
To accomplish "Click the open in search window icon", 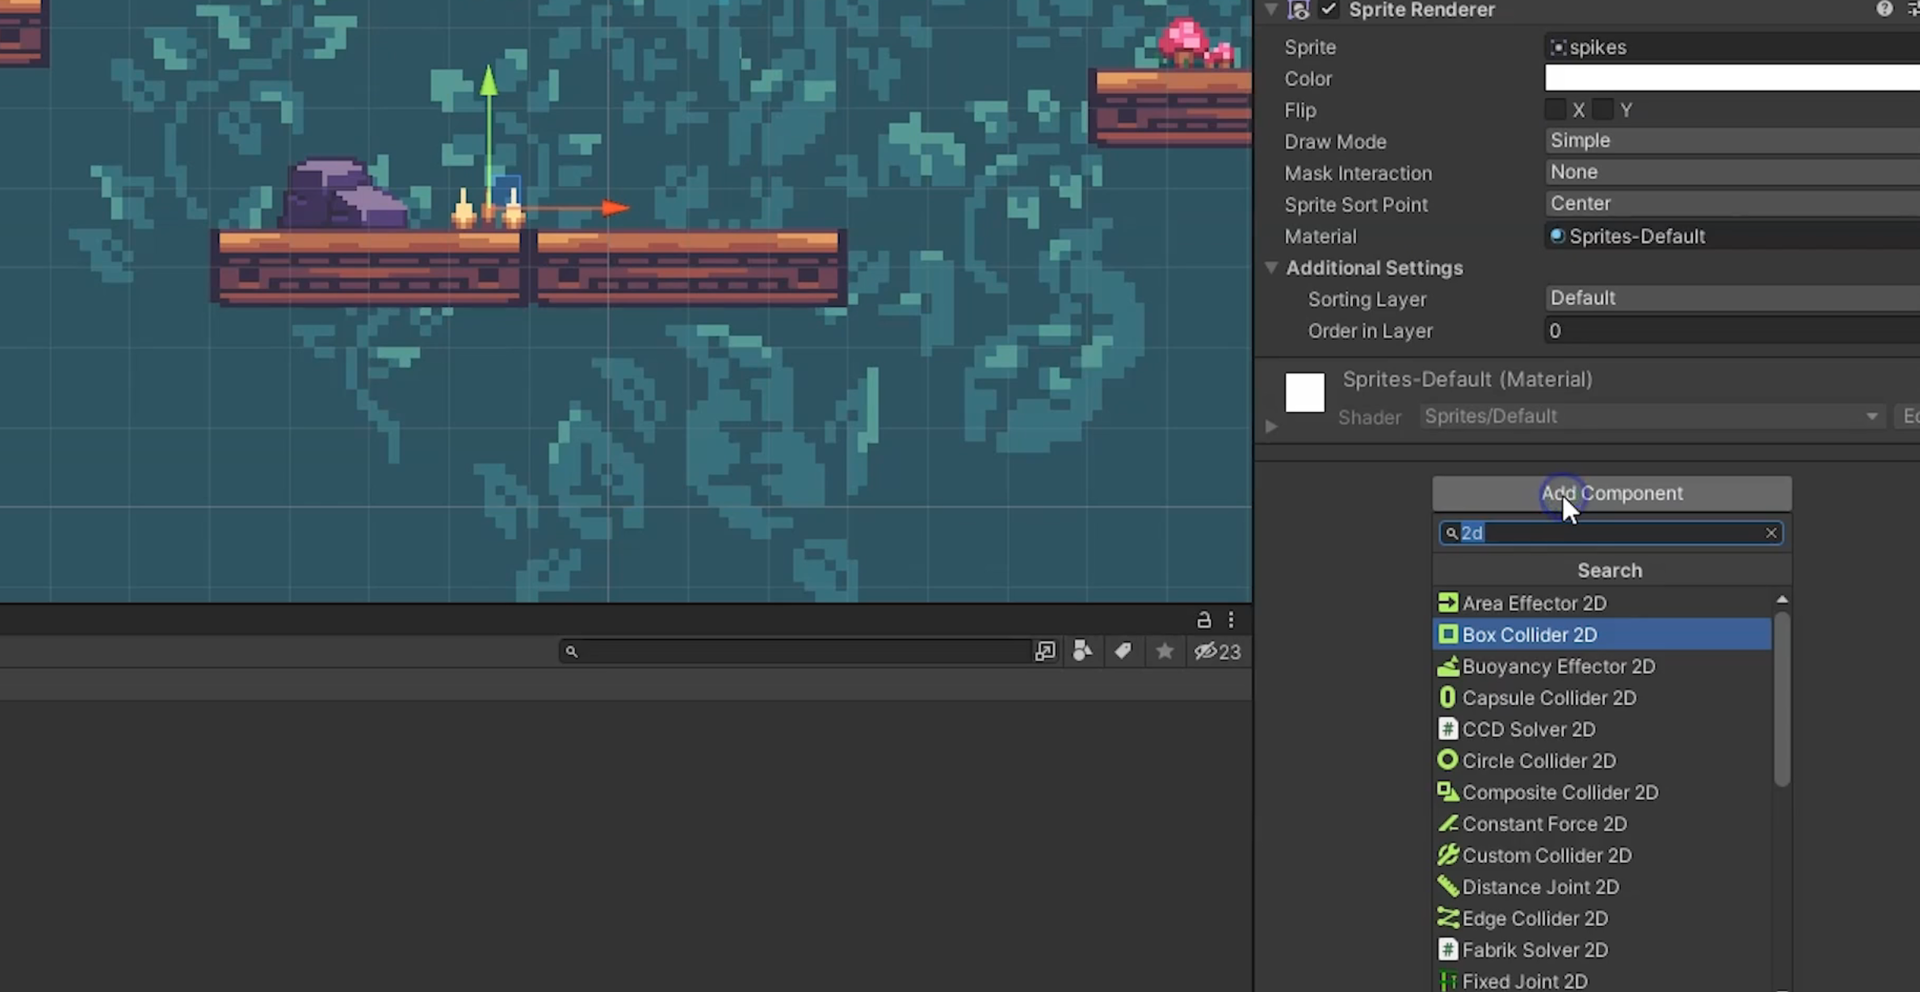I will [x=1045, y=651].
